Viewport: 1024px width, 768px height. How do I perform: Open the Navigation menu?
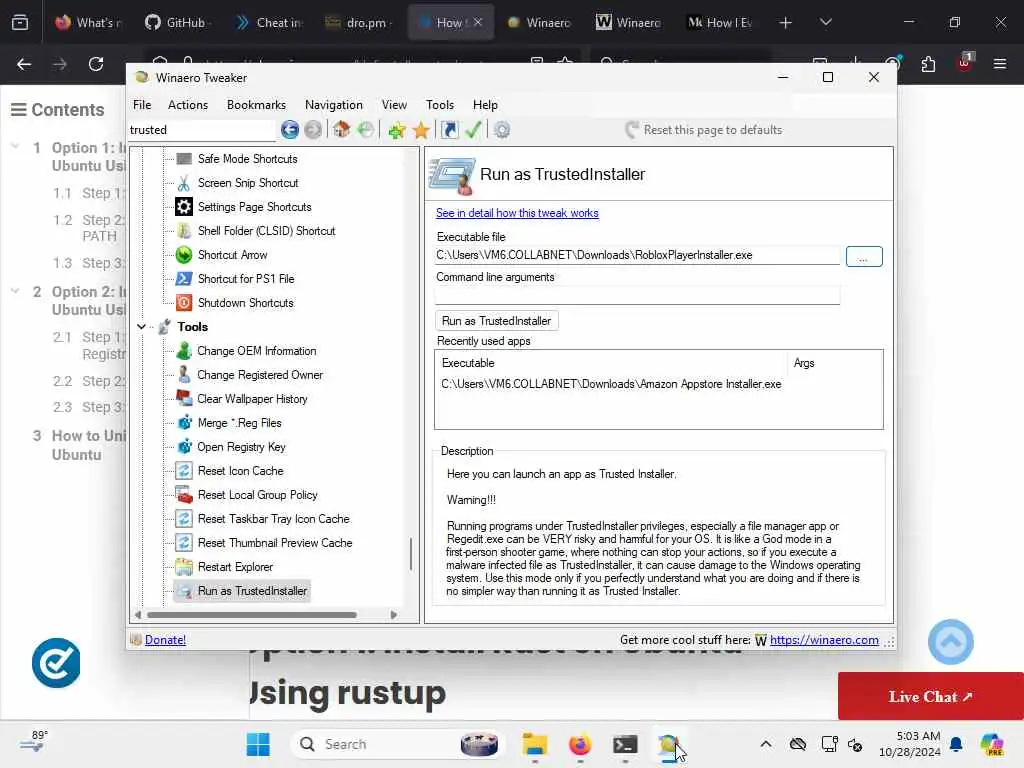334,104
